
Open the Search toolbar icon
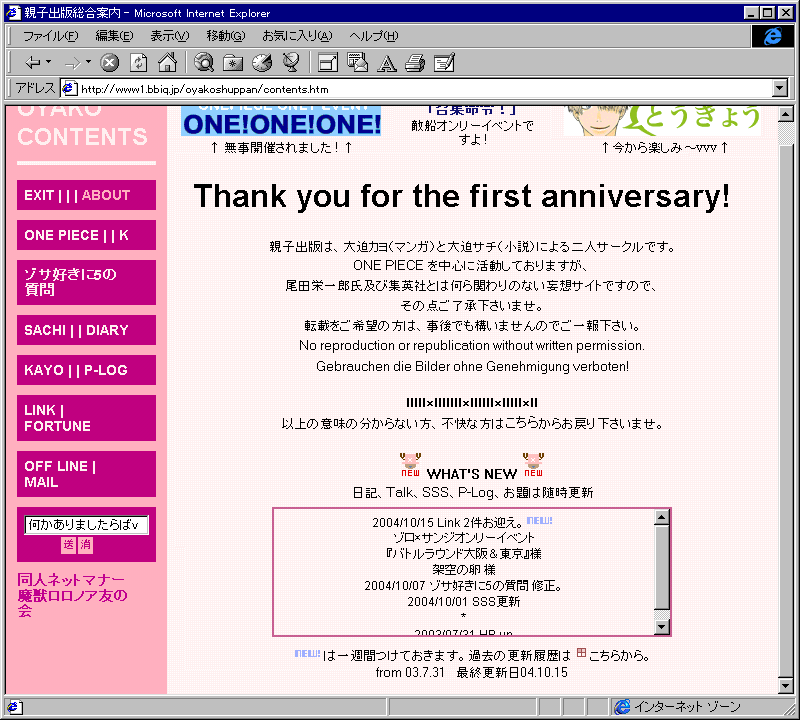(x=204, y=63)
